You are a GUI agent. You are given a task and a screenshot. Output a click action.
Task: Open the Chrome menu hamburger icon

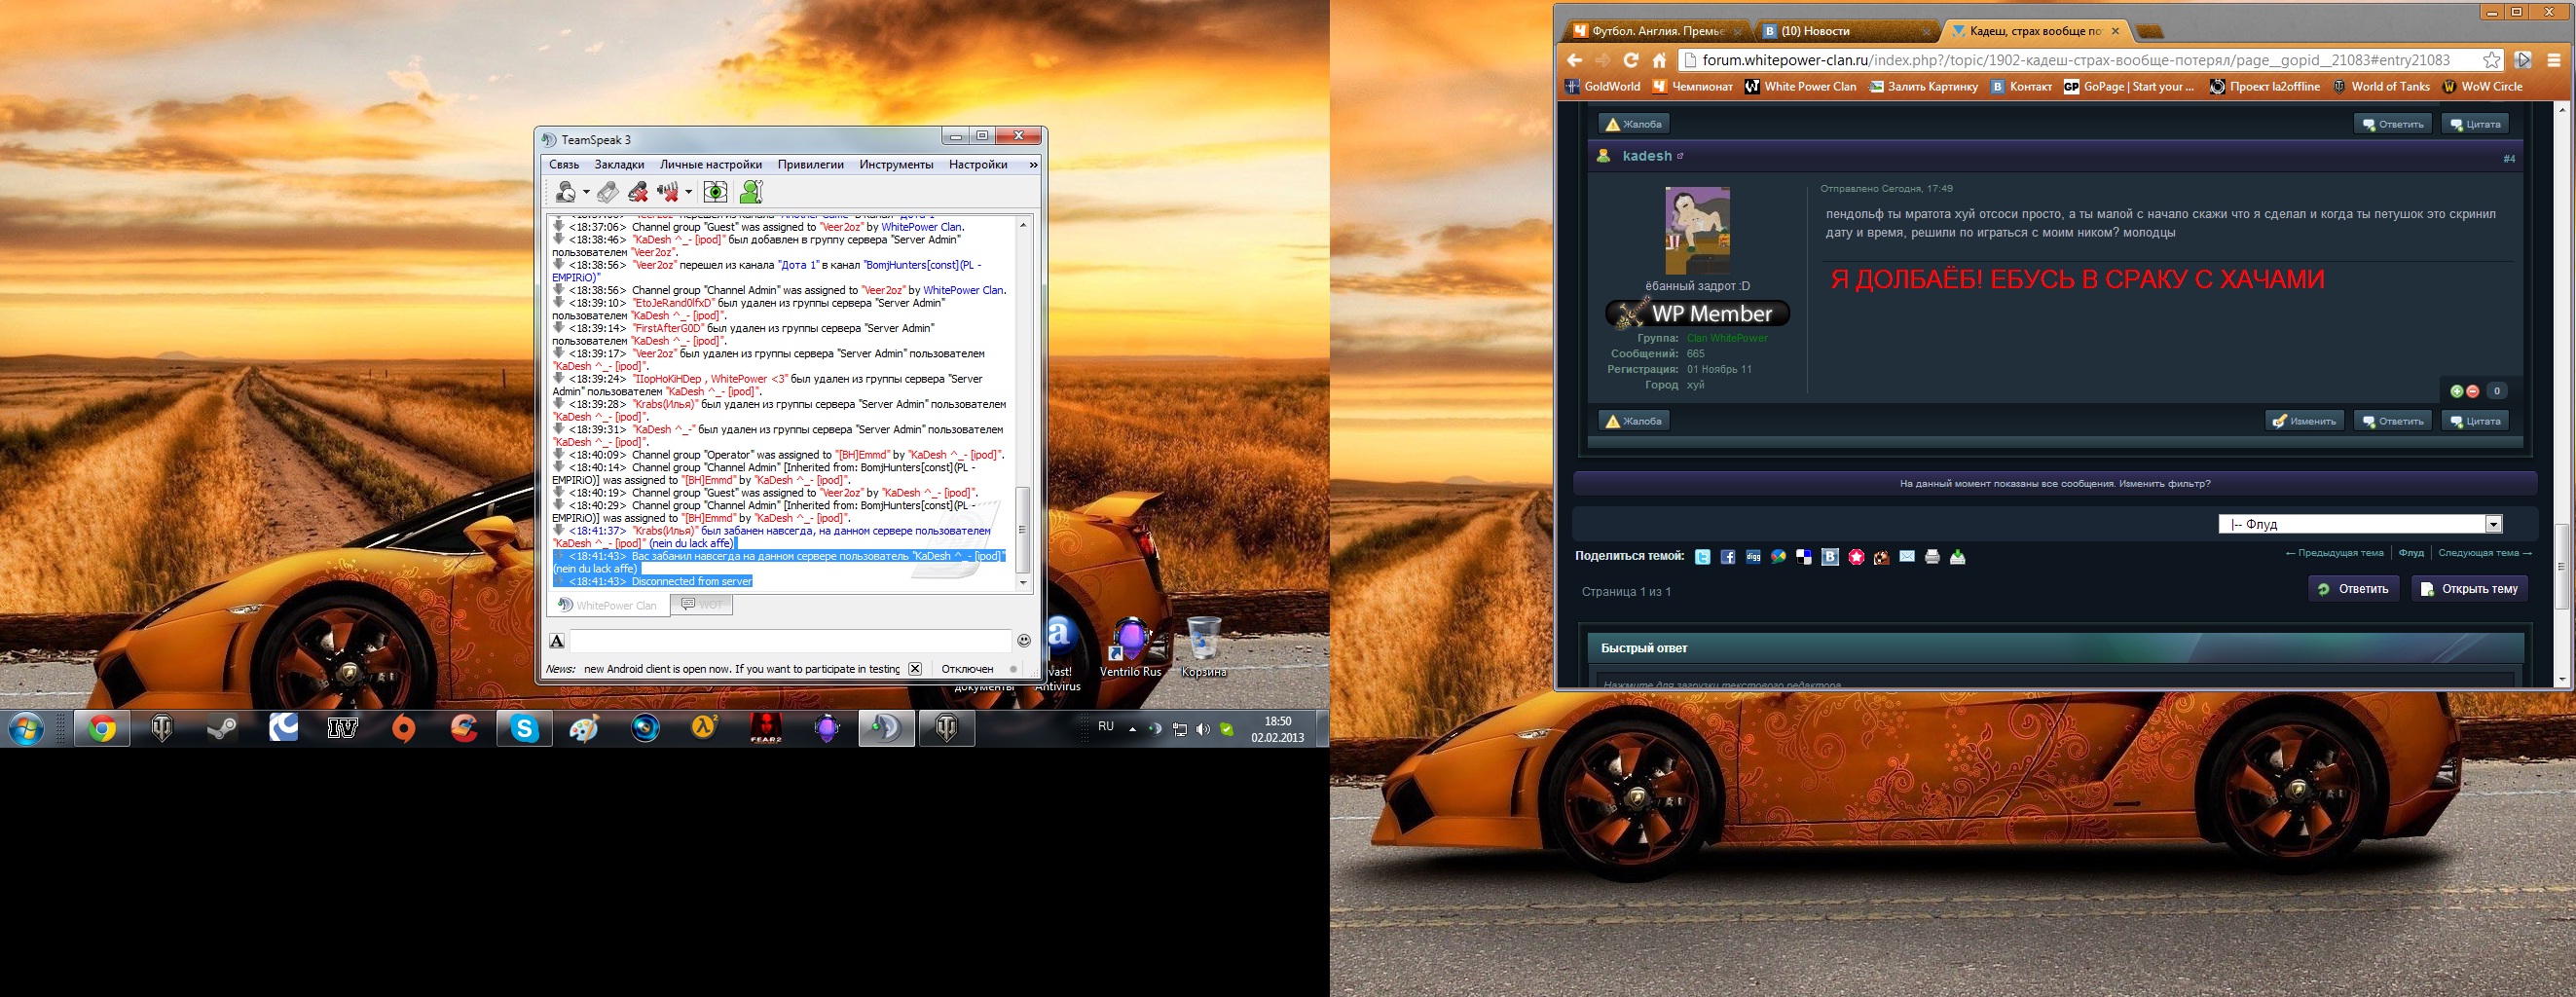tap(2554, 60)
